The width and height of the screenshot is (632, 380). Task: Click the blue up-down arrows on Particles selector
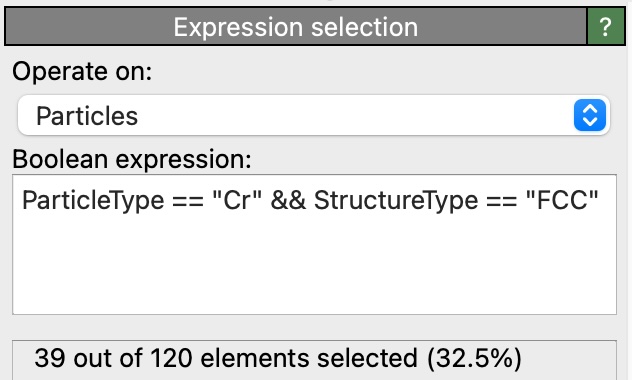tap(590, 116)
